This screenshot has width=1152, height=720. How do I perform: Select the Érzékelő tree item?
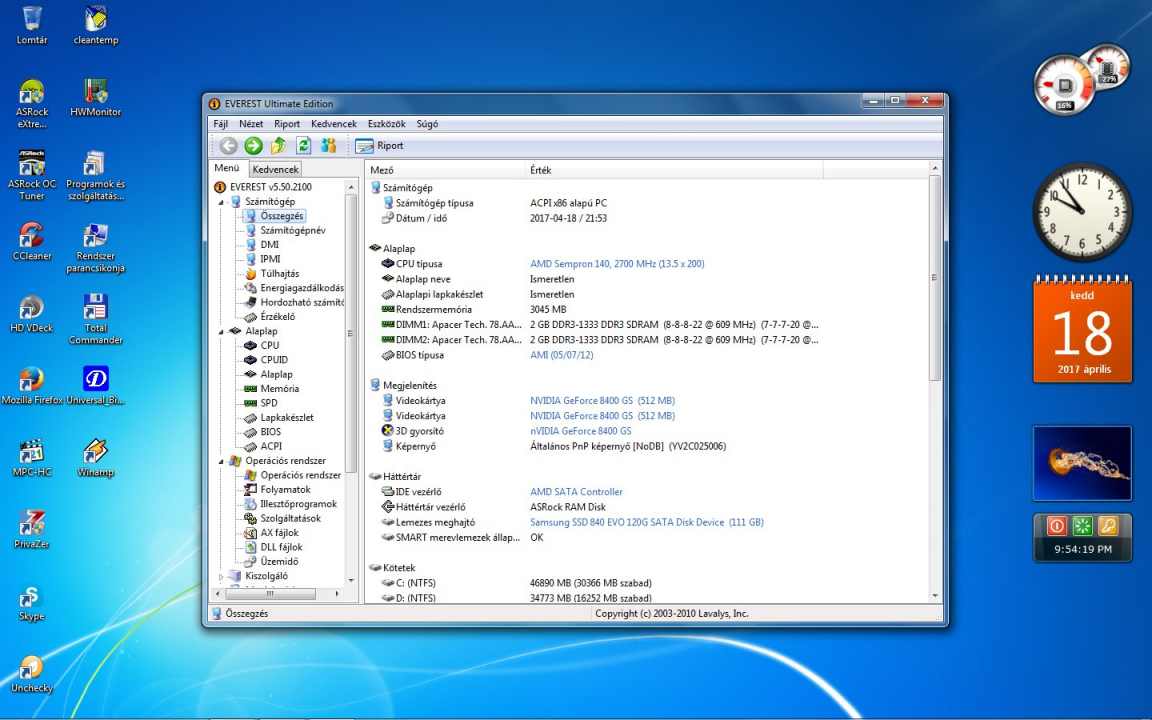coord(277,317)
